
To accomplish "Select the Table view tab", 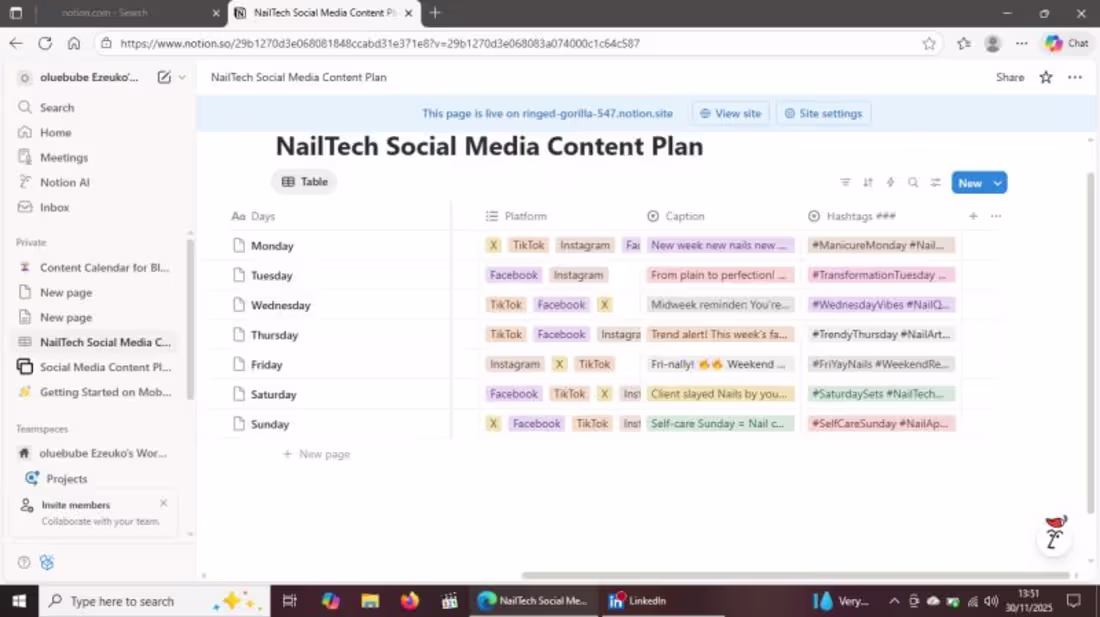I will tap(304, 182).
